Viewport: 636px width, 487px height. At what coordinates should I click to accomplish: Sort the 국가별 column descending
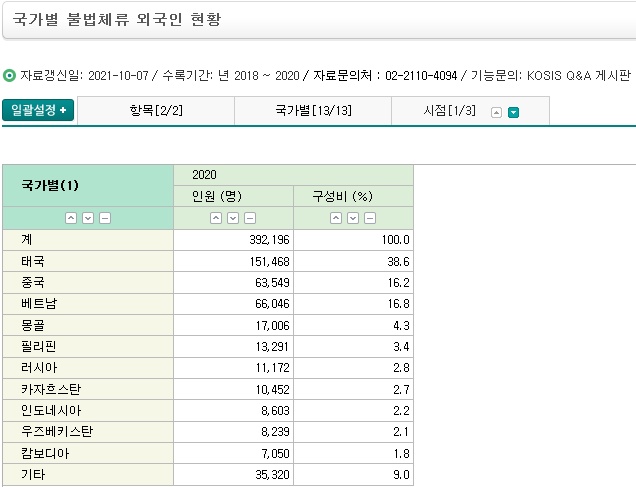87,218
